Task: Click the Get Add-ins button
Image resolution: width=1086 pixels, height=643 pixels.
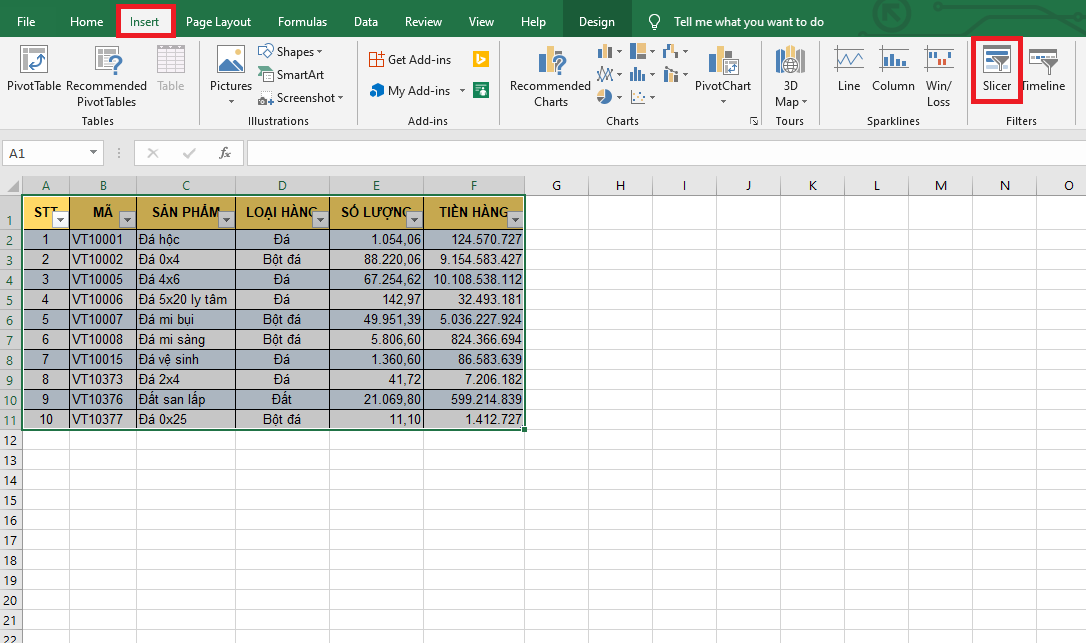Action: pyautogui.click(x=410, y=60)
